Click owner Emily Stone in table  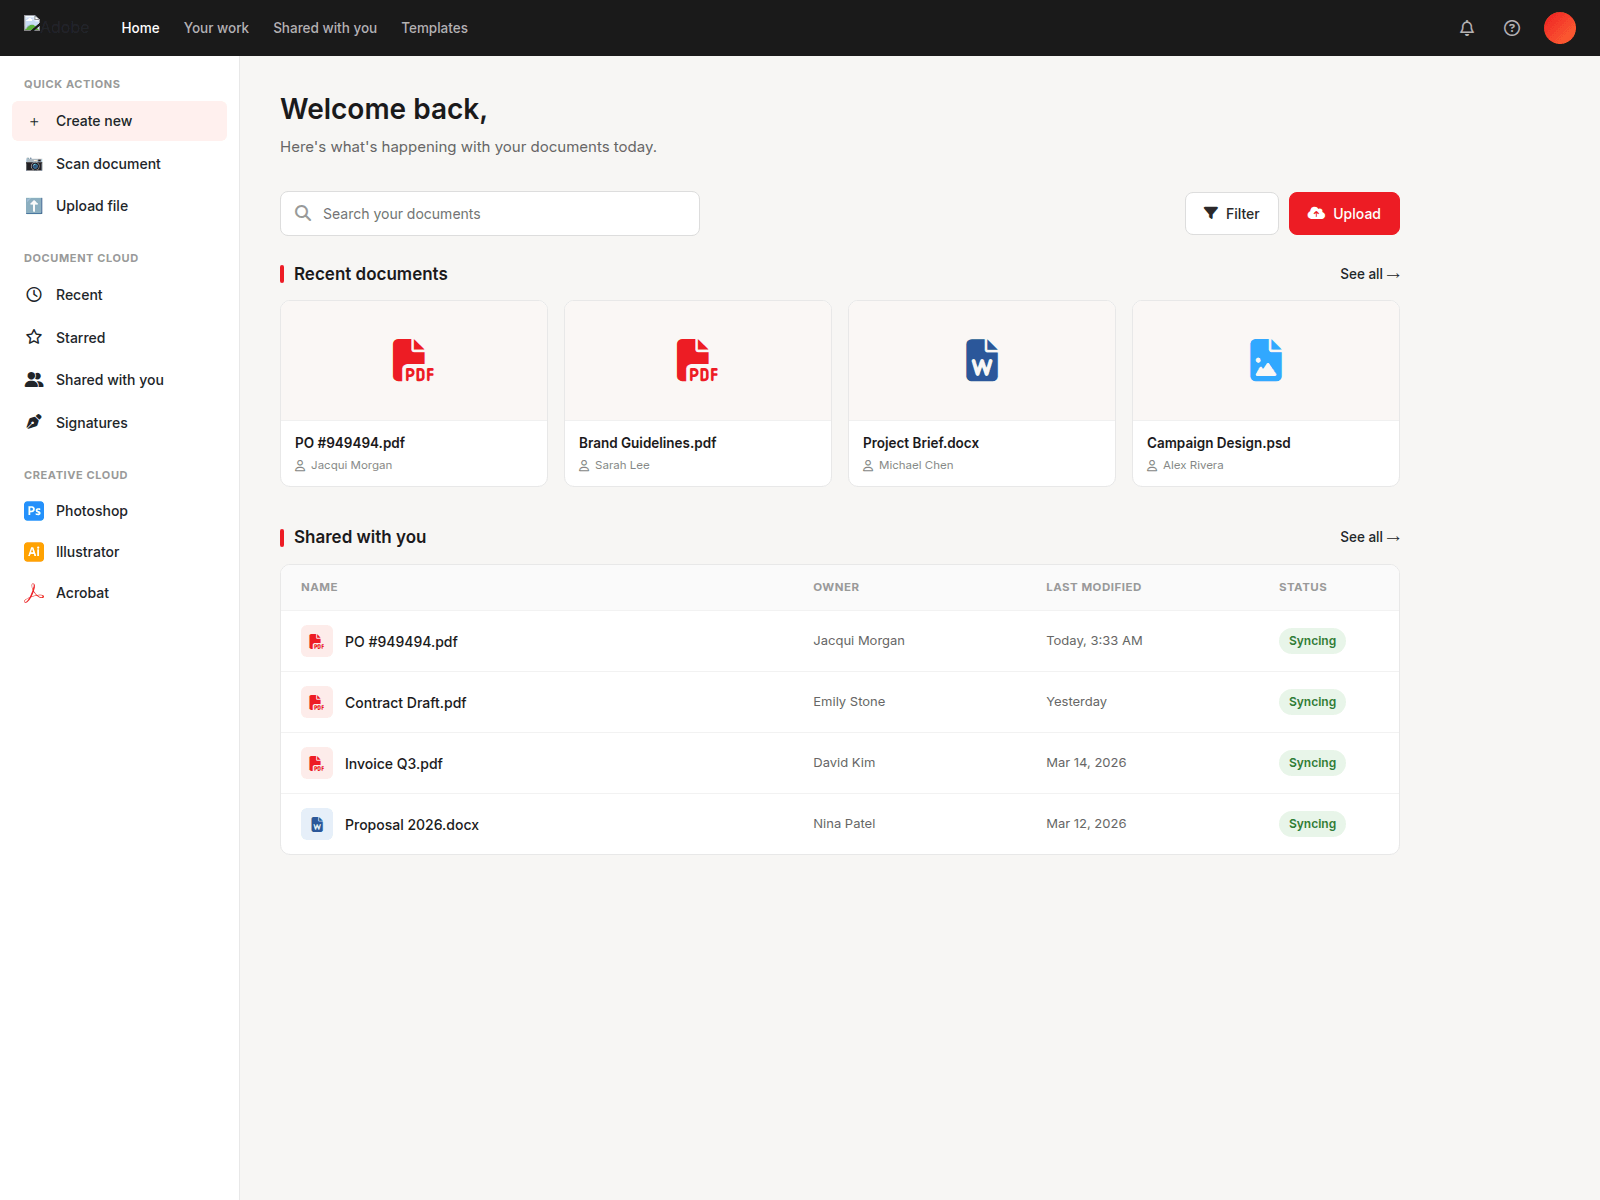[849, 702]
